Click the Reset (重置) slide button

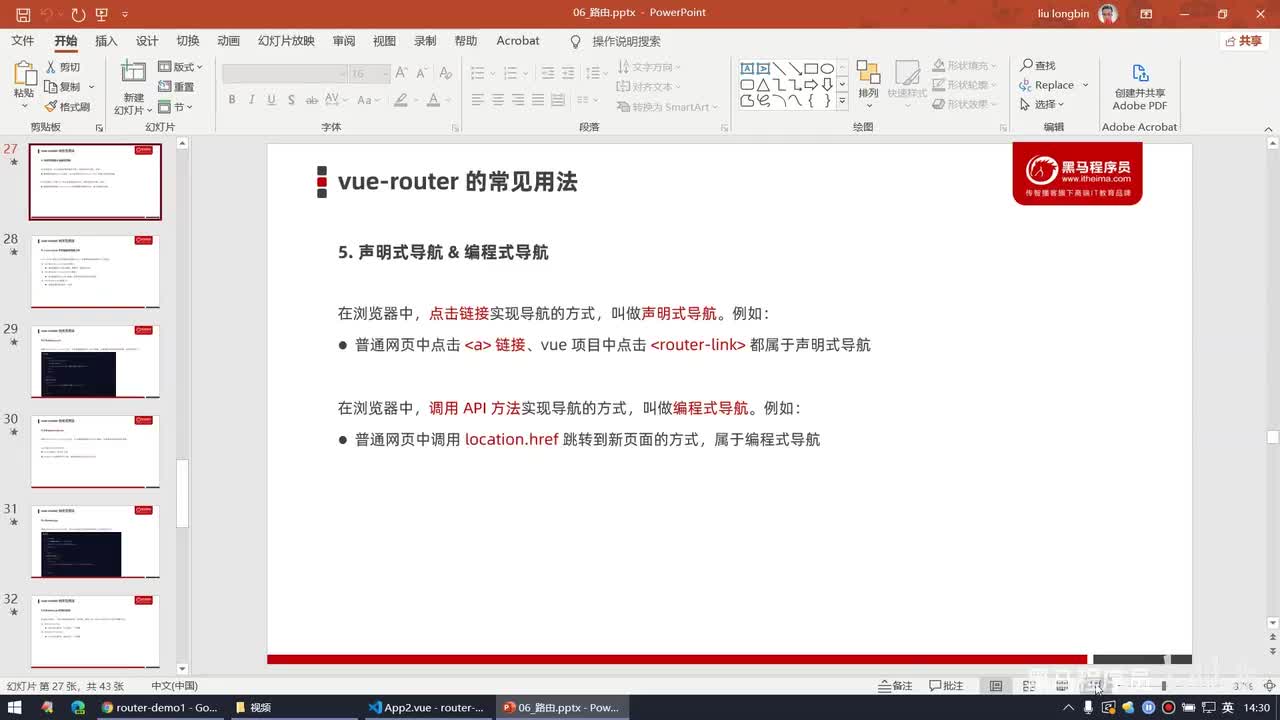tap(177, 87)
